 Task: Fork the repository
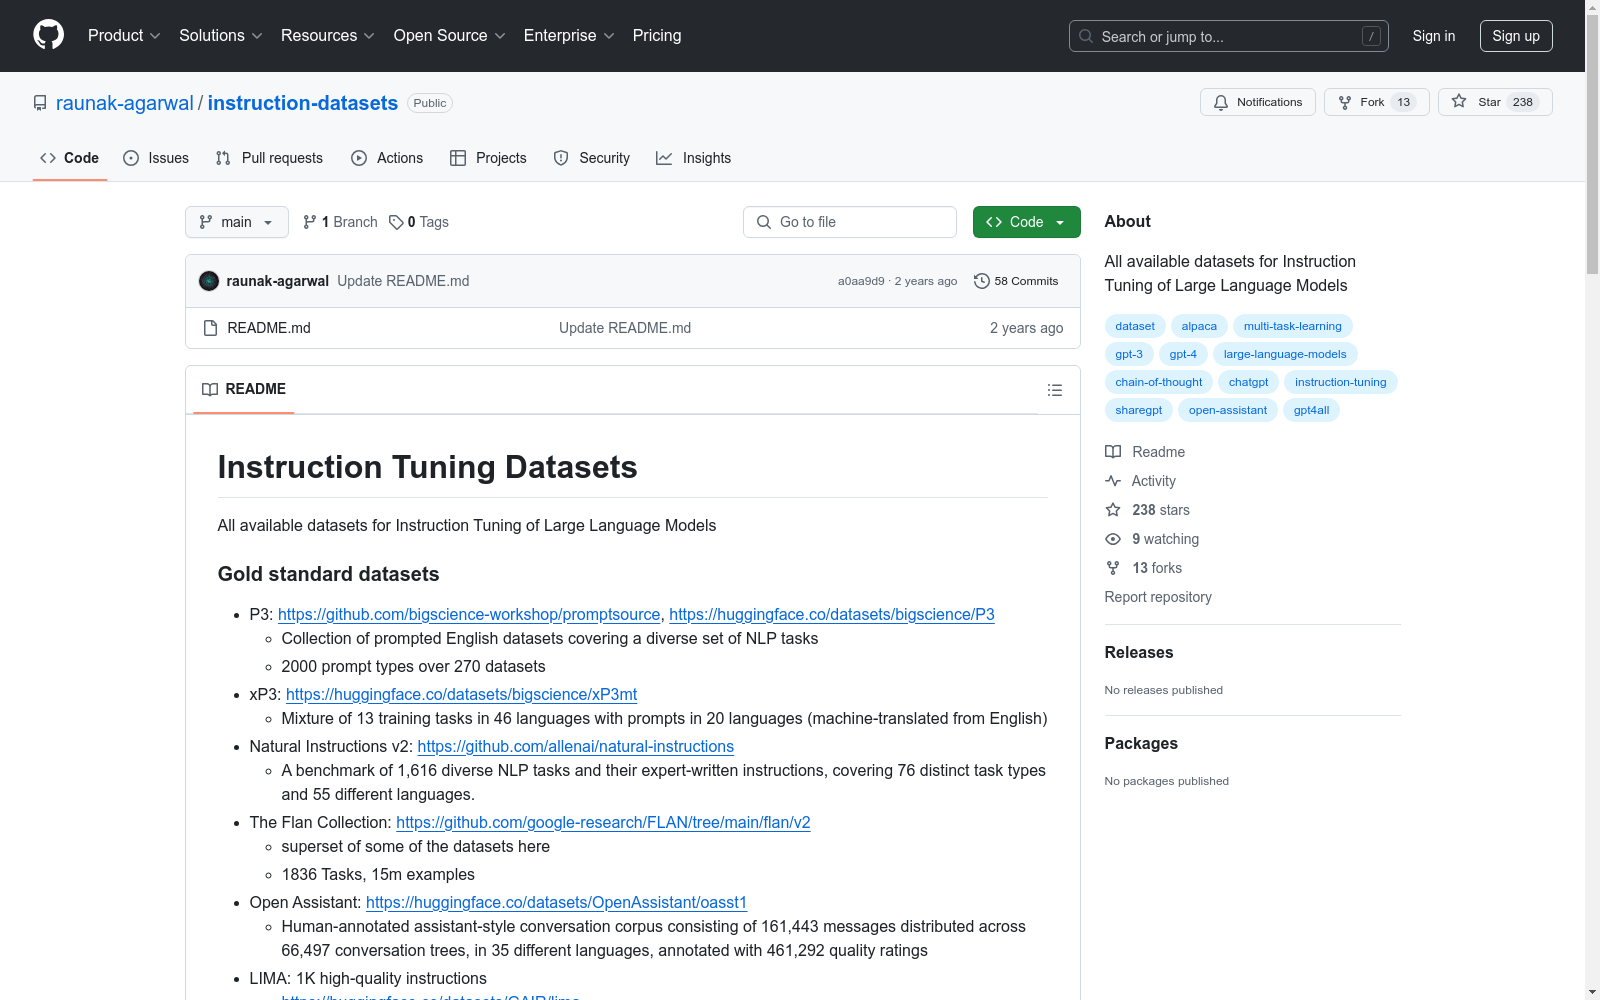coord(1377,102)
